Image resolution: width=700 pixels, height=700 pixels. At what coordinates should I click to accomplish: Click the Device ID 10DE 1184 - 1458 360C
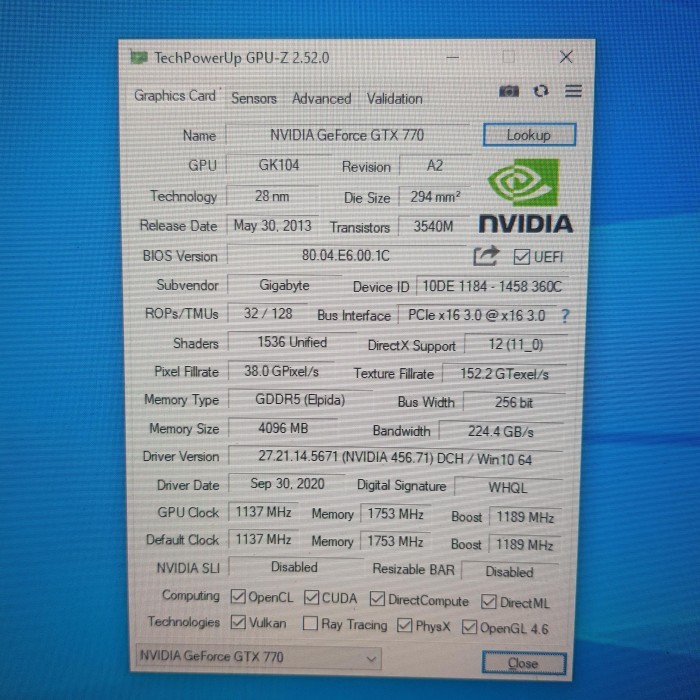coord(492,286)
